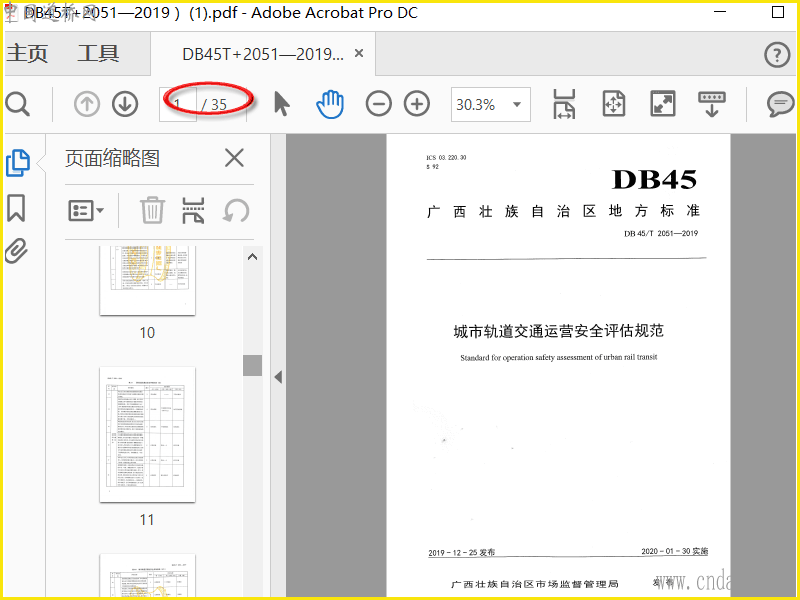Click the thumbnail panel scrollbar handle
The width and height of the screenshot is (800, 600).
(252, 365)
